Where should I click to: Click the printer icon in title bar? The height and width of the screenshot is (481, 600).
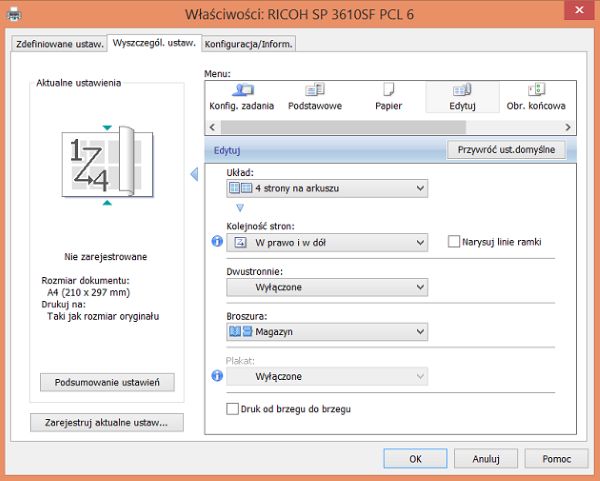[15, 15]
